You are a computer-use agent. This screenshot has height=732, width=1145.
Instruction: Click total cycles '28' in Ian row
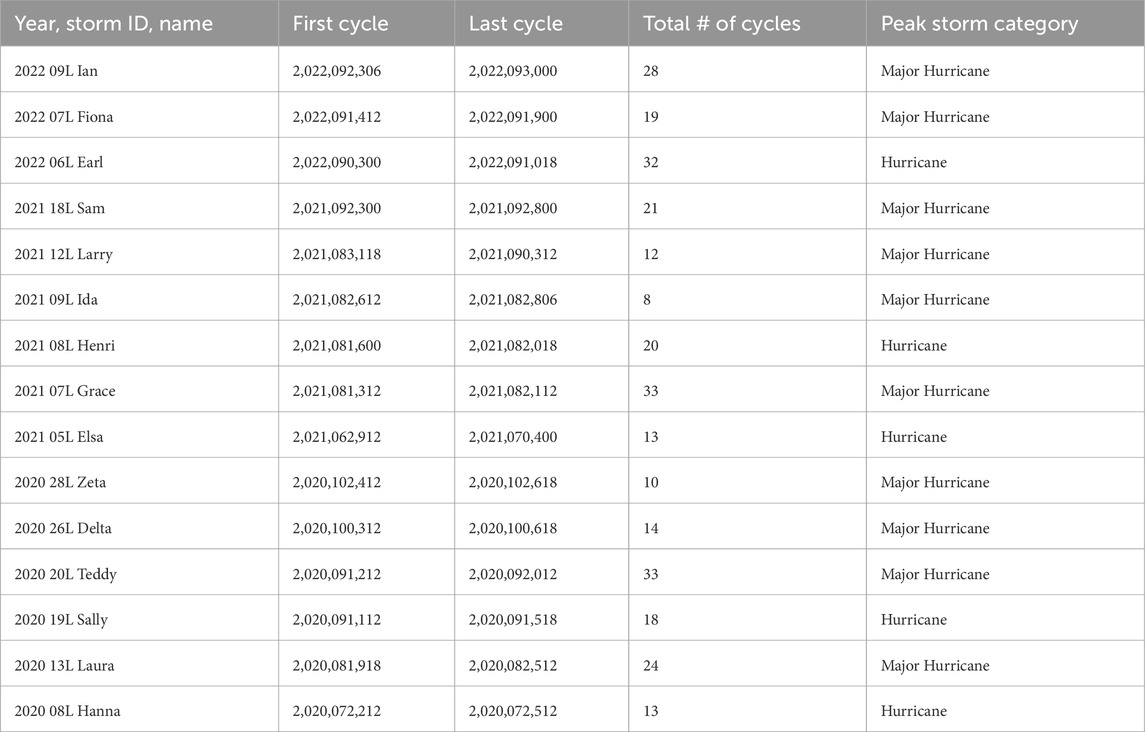pyautogui.click(x=651, y=71)
